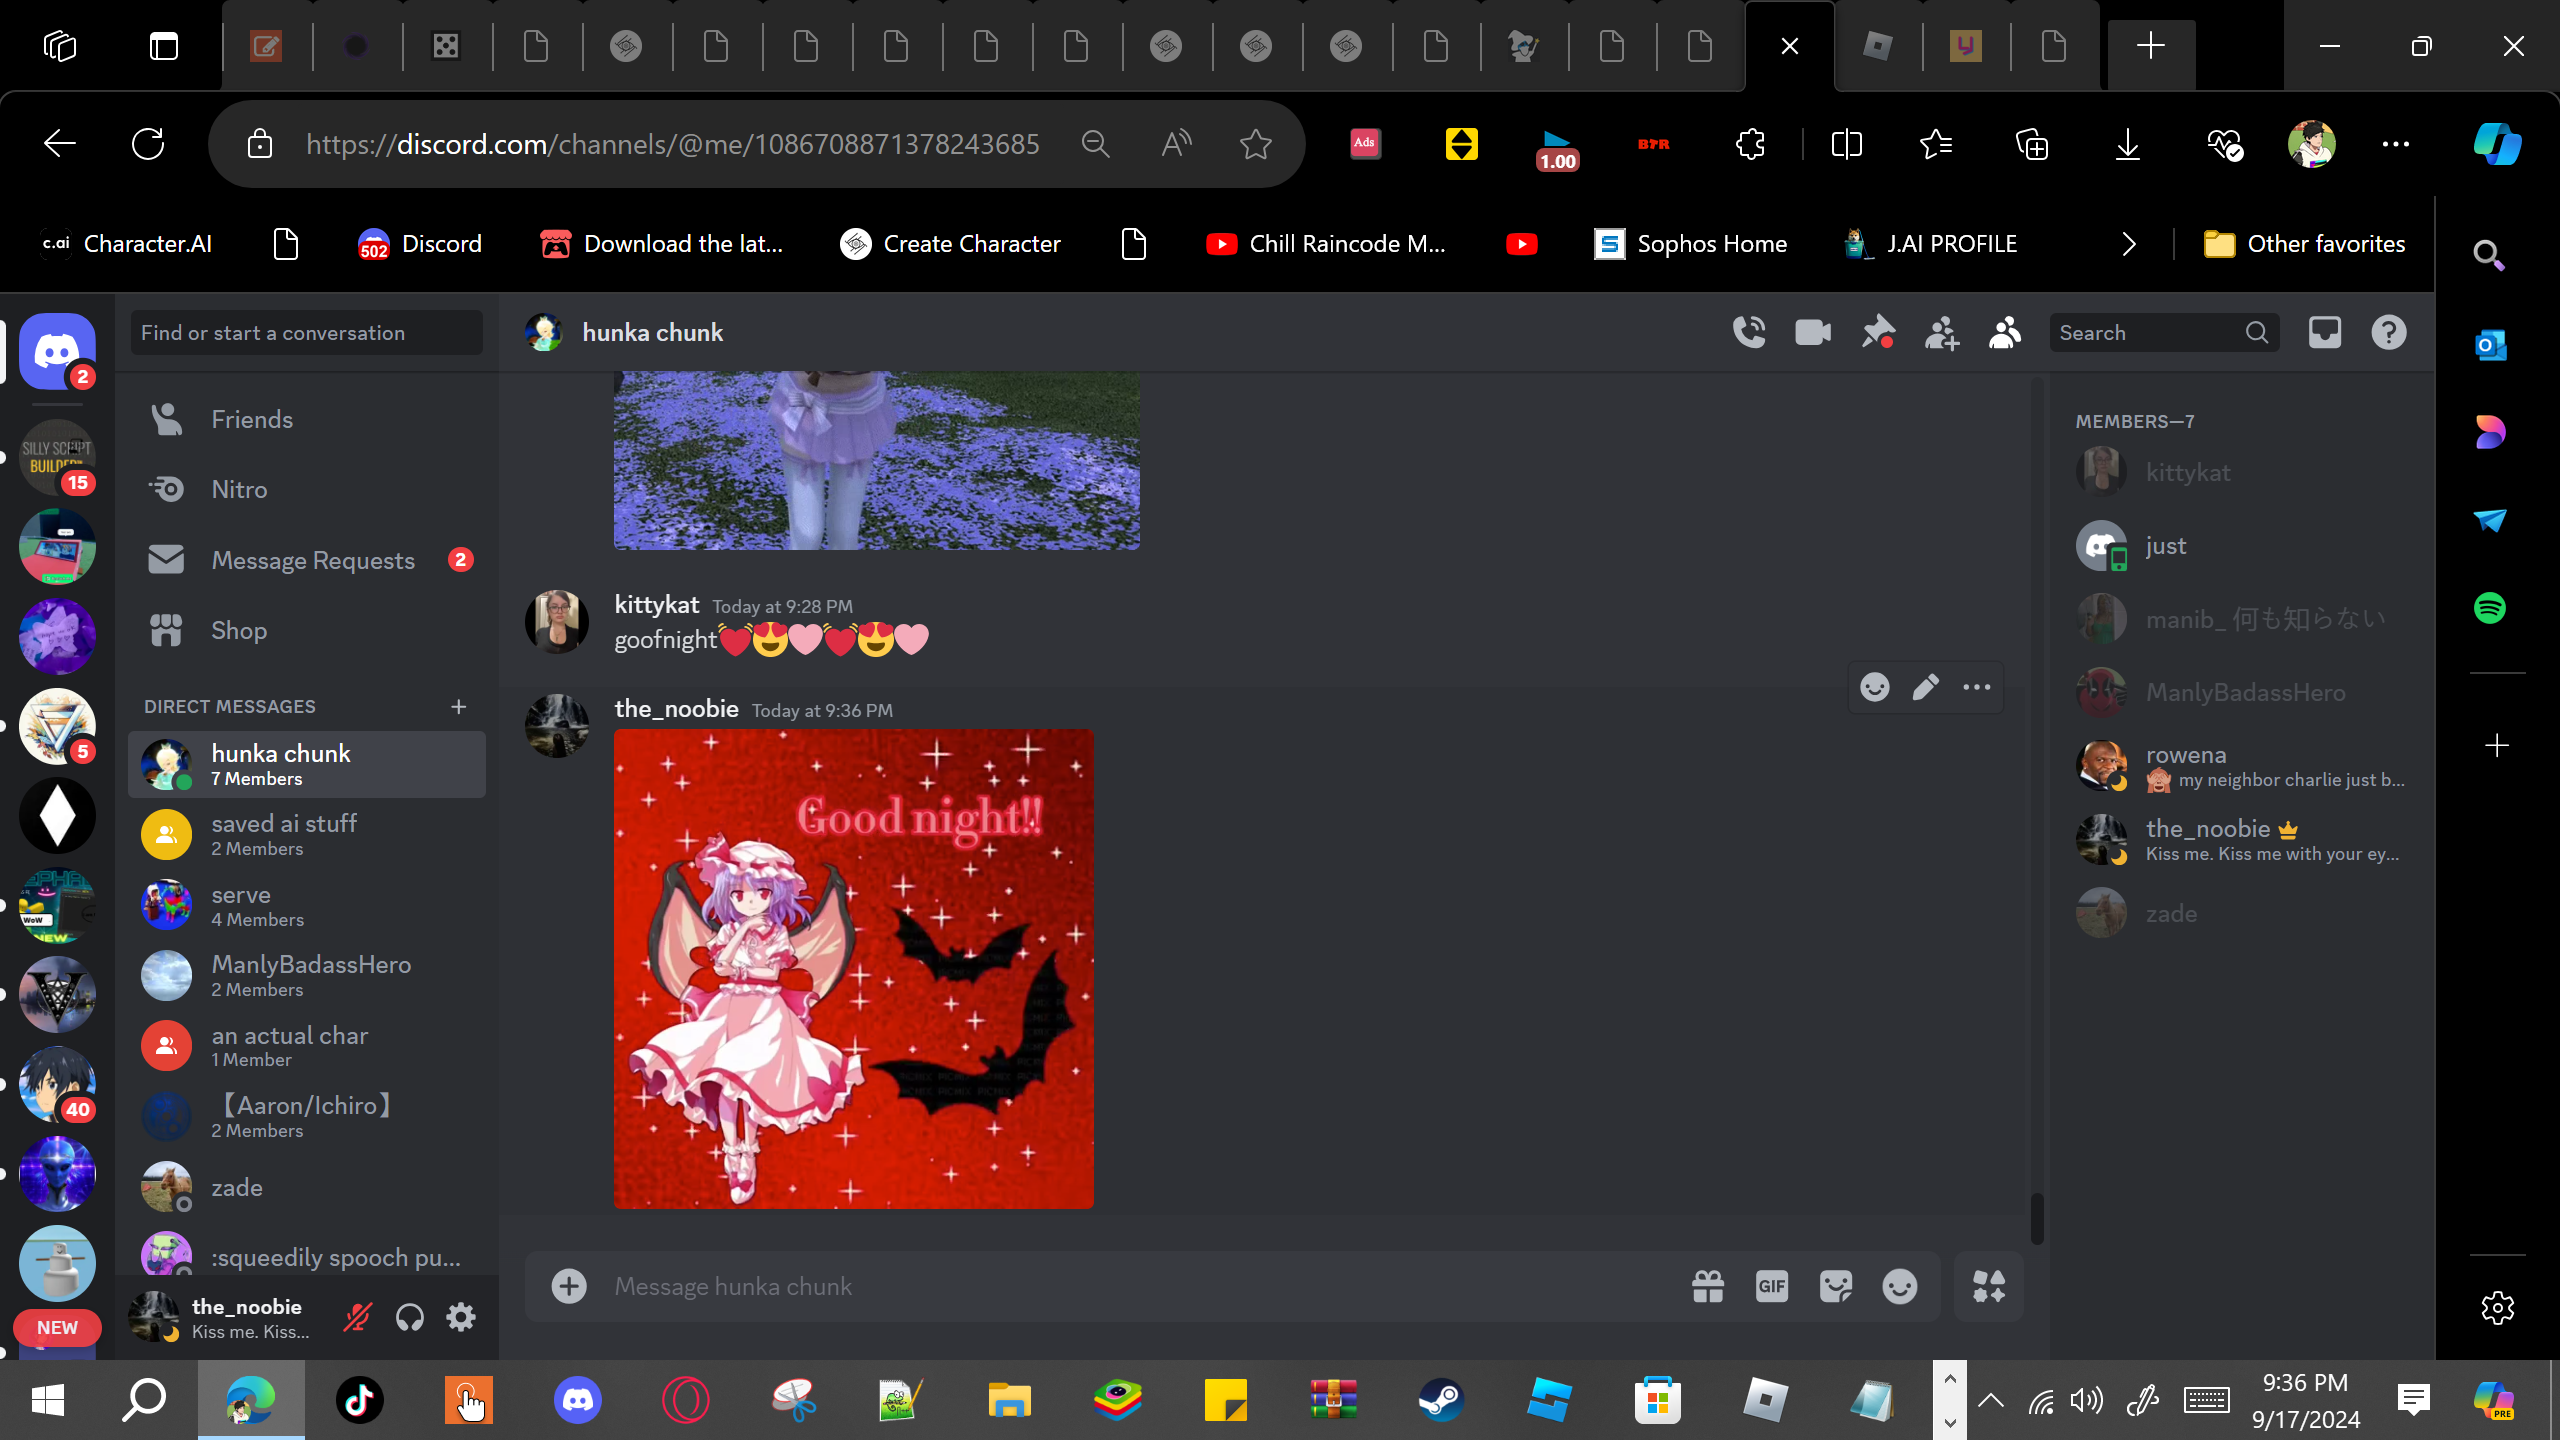Screen dimensions: 2560x1440
Task: Create a new DM with plus button
Action: coord(458,706)
